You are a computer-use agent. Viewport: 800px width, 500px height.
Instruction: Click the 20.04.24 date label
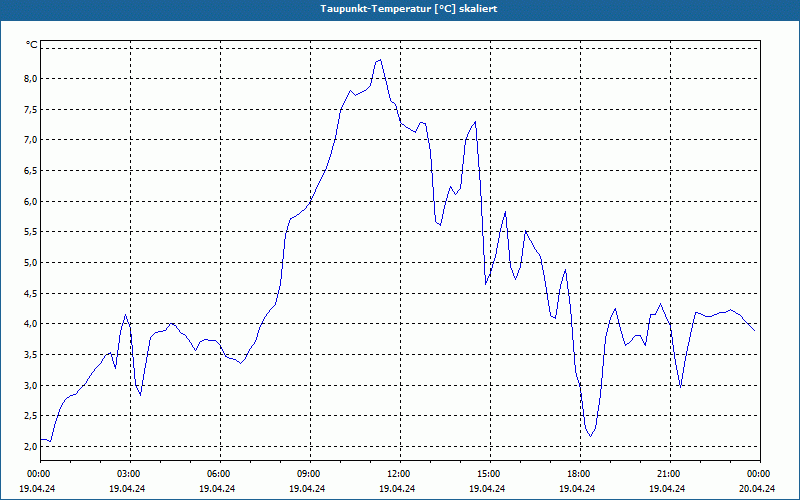(x=757, y=488)
